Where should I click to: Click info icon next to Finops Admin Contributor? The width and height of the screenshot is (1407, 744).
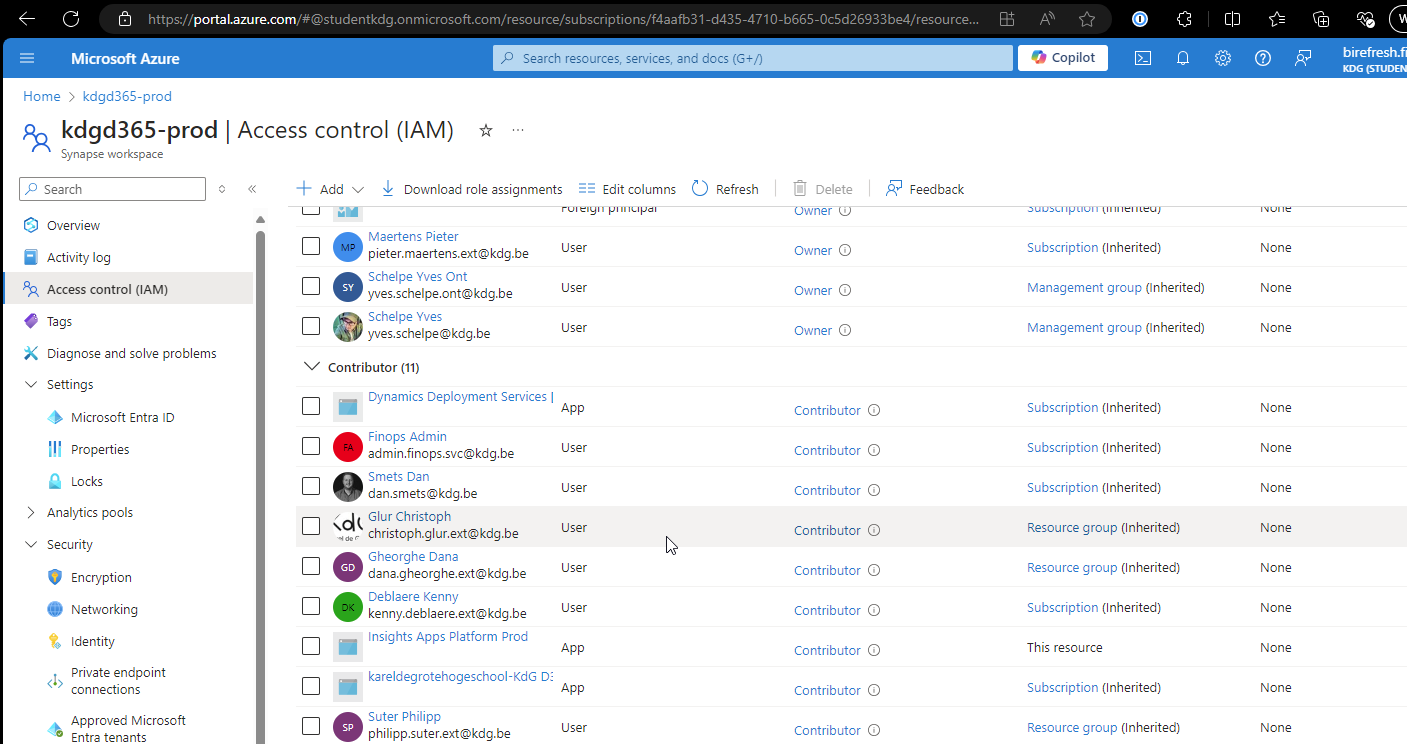(x=874, y=450)
